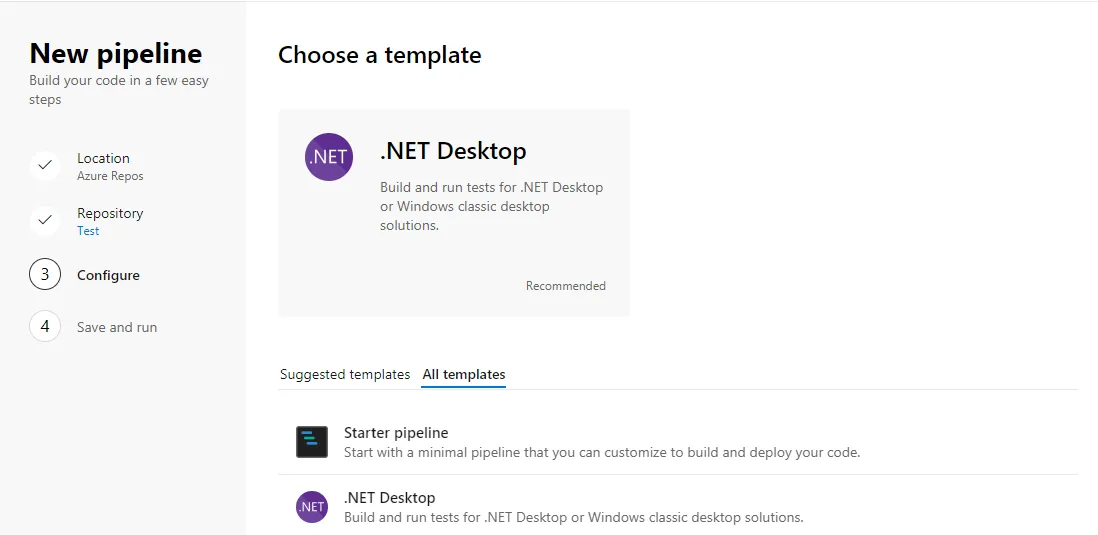This screenshot has width=1098, height=535.
Task: Click the .NET Desktop list item icon
Action: (x=312, y=507)
